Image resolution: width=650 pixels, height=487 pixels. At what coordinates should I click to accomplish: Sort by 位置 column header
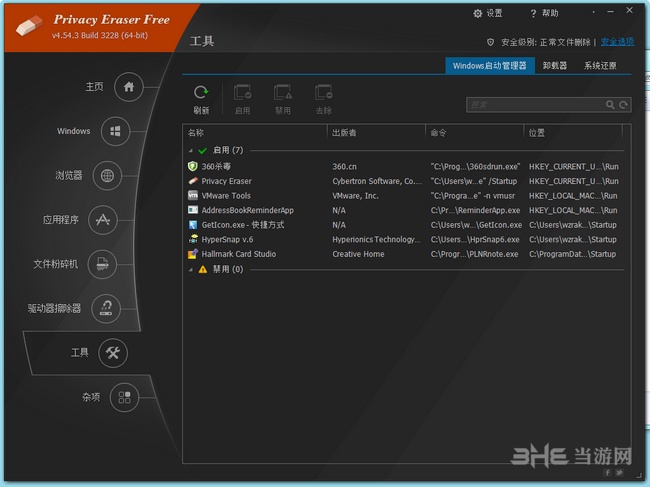573,133
